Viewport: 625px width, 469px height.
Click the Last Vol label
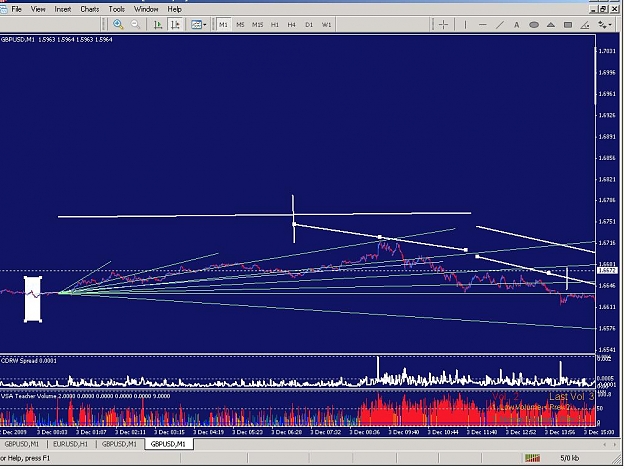pos(572,396)
